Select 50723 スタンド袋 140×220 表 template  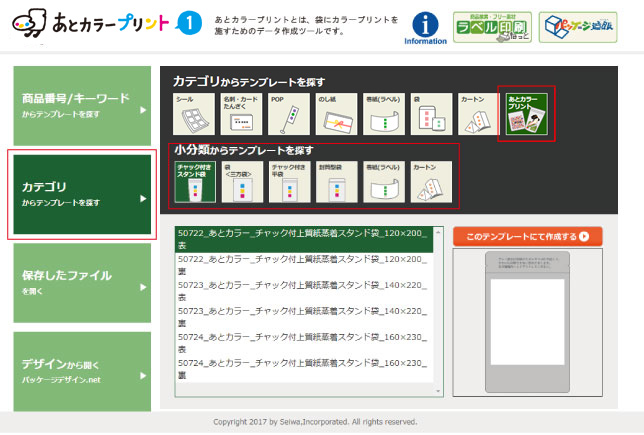[x=304, y=291]
